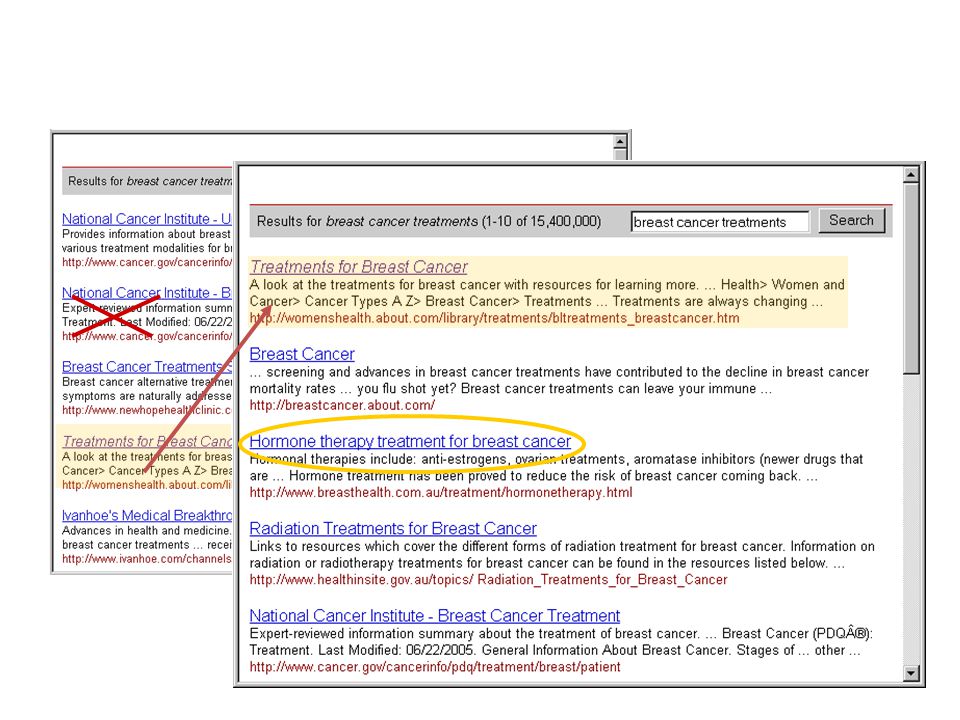Click the ivanhoe.com URL in back window
The image size is (960, 720).
coord(147,559)
